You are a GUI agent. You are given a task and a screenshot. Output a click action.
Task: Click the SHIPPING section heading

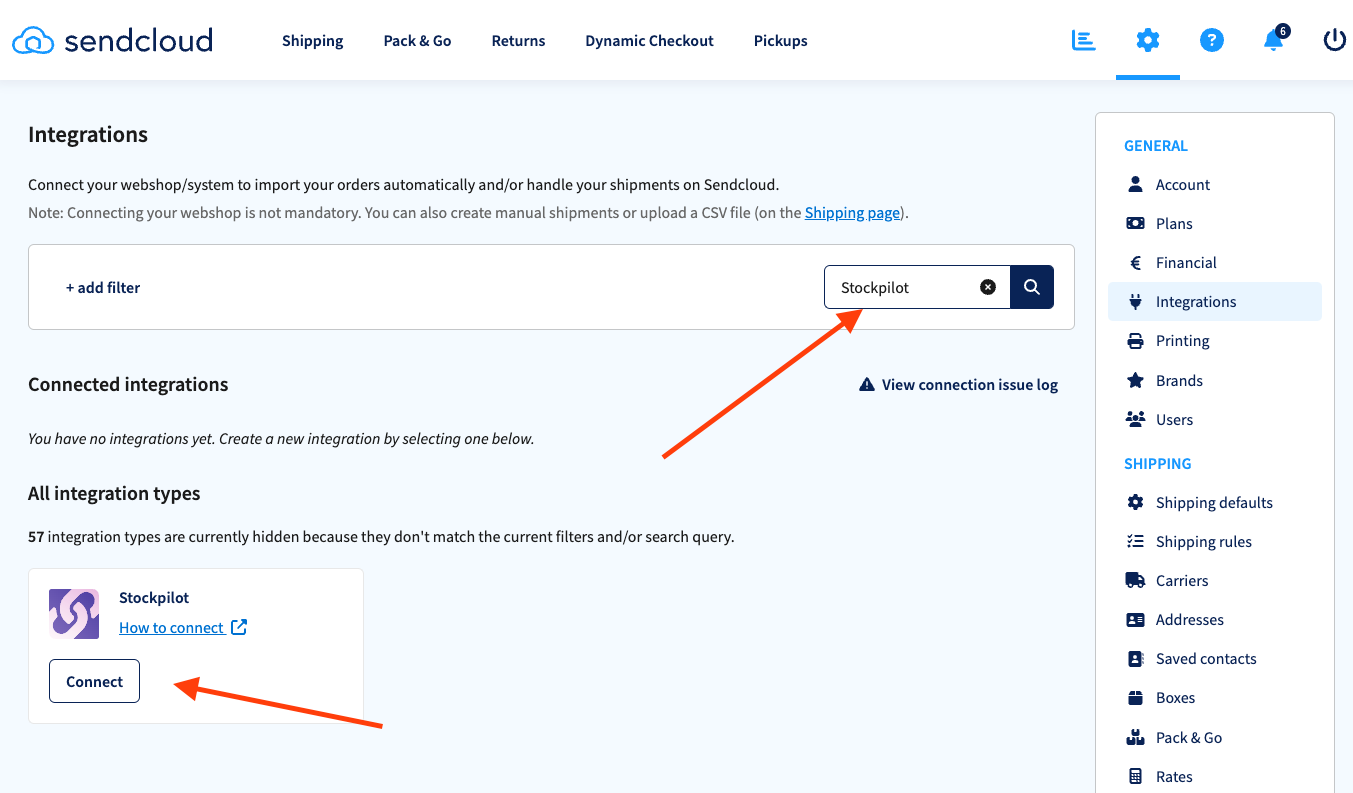click(1158, 464)
